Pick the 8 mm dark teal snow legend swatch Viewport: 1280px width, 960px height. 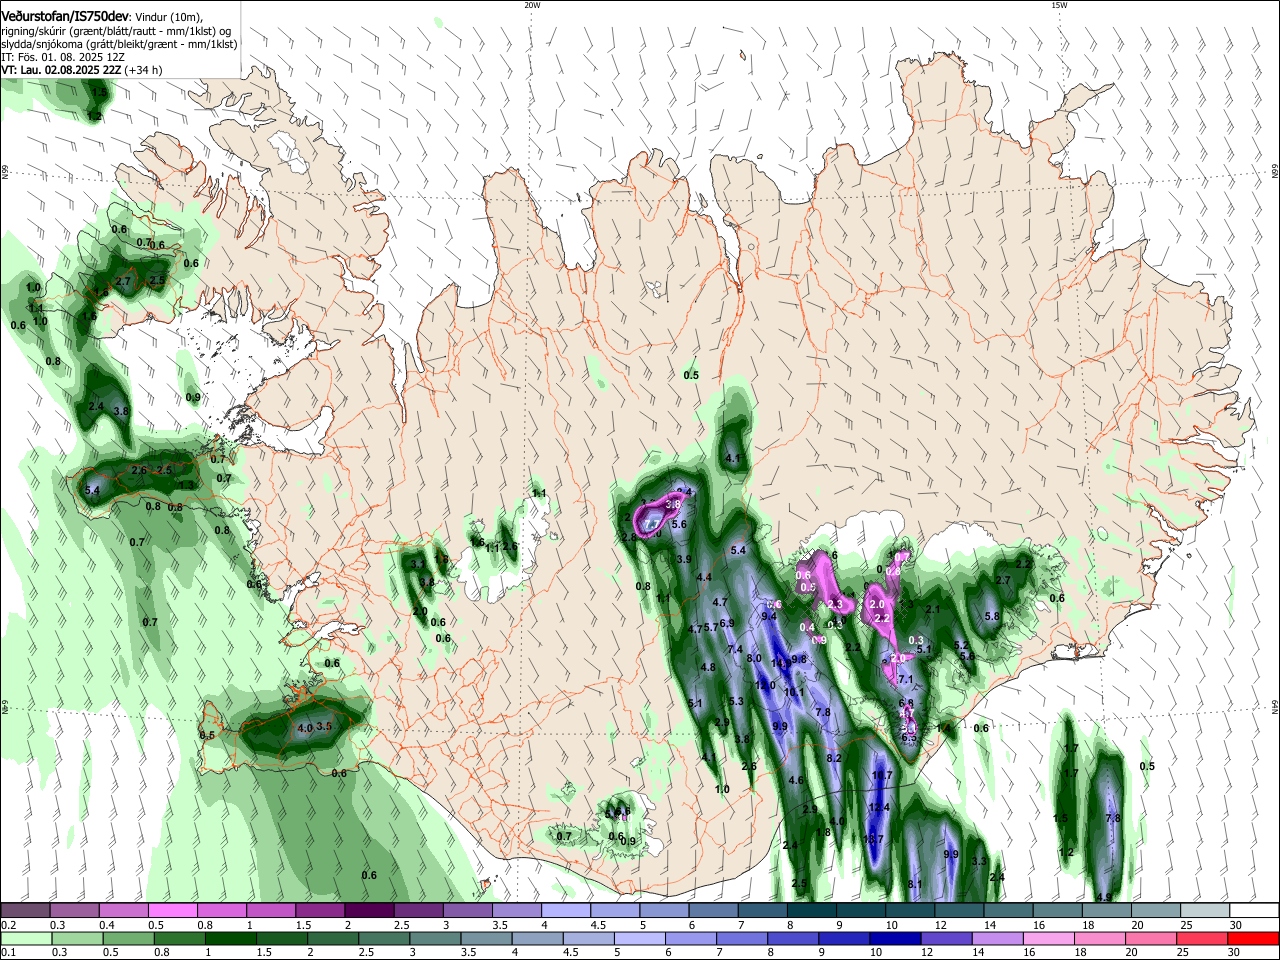(x=812, y=910)
